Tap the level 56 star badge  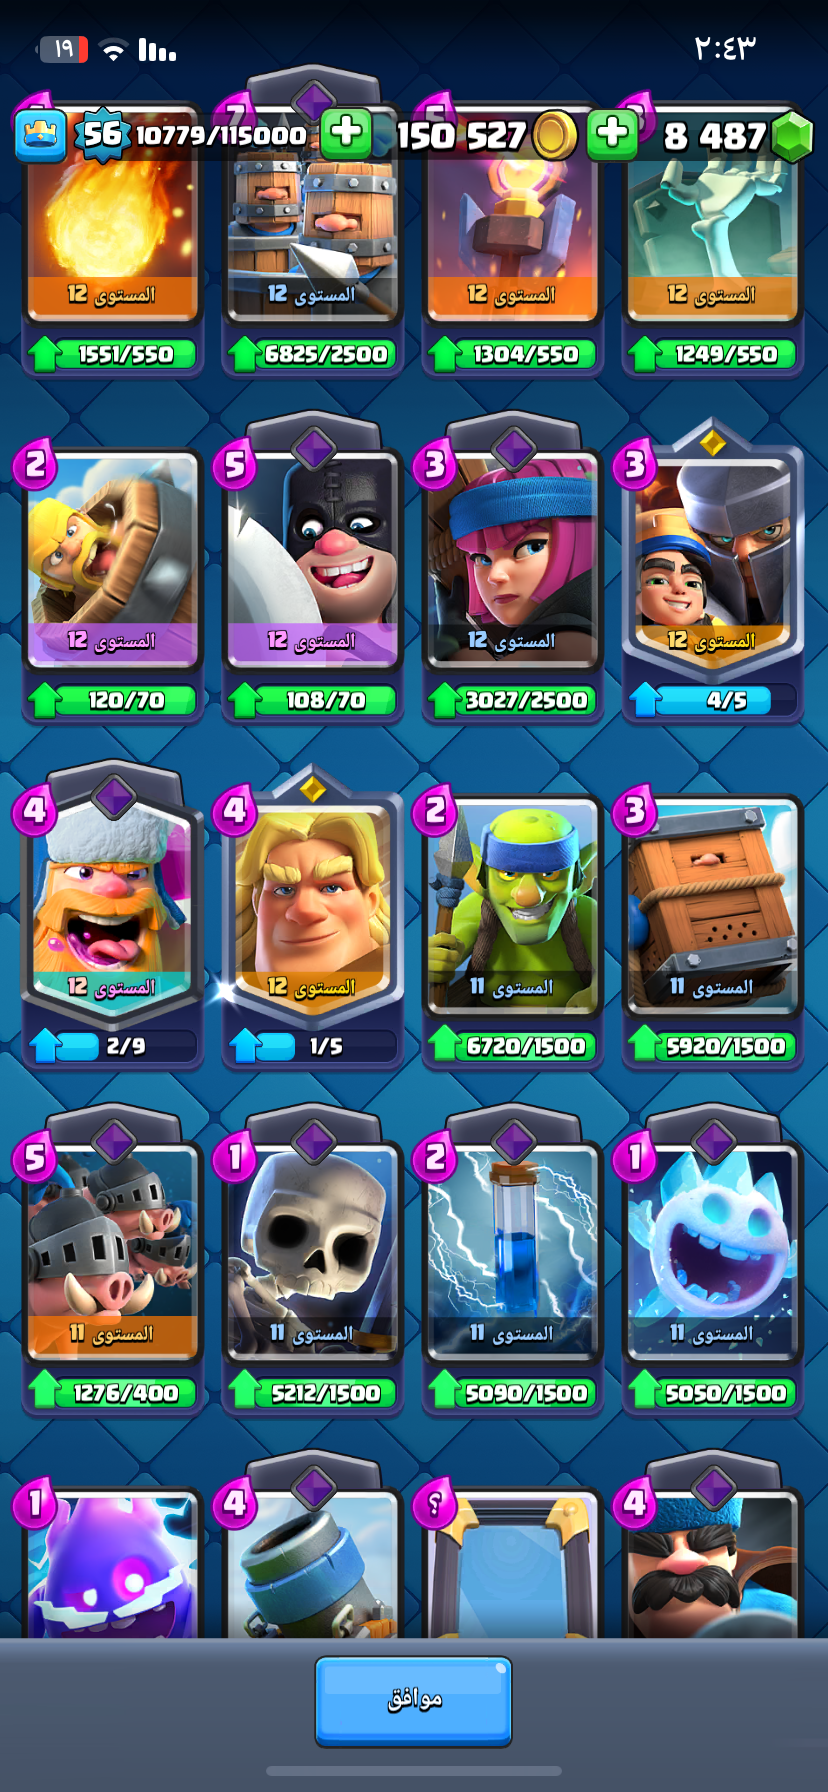[102, 135]
